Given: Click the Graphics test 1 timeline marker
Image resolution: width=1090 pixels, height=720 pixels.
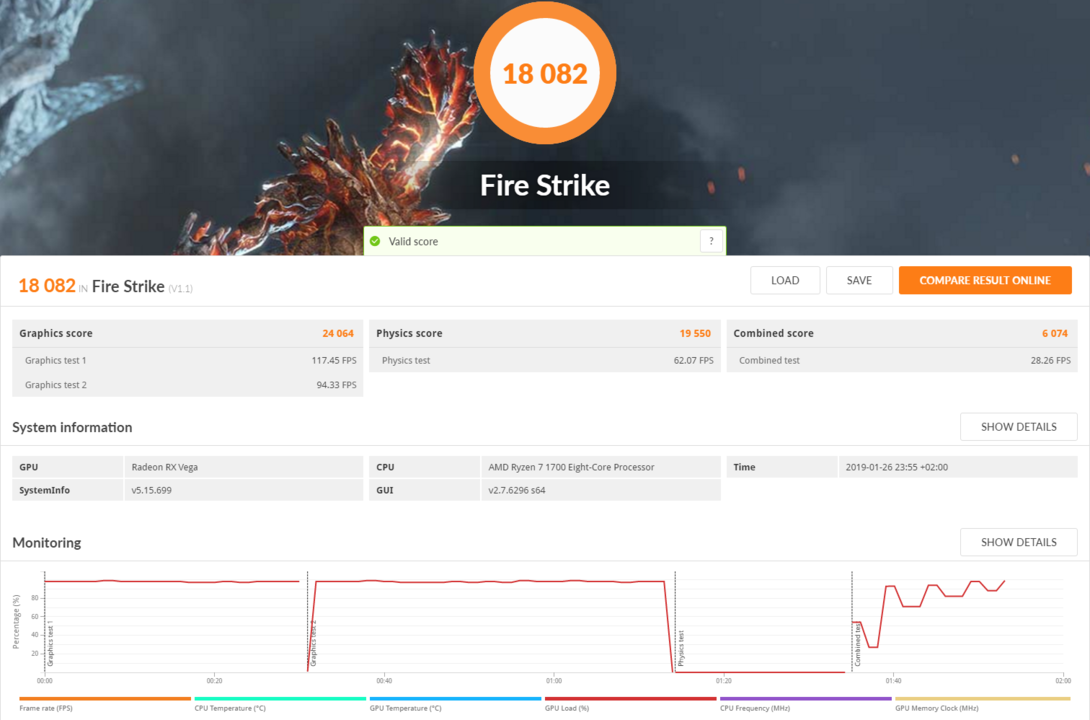Looking at the screenshot, I should 50,644.
